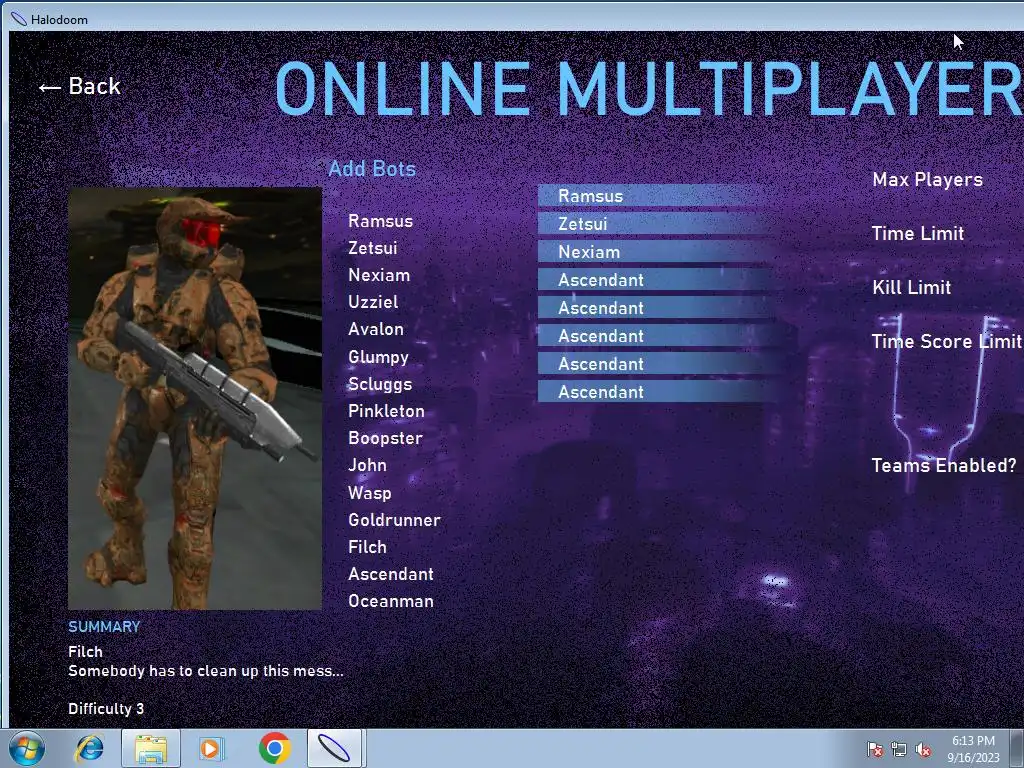Add the John bot
Image resolution: width=1024 pixels, height=768 pixels.
[x=367, y=466]
